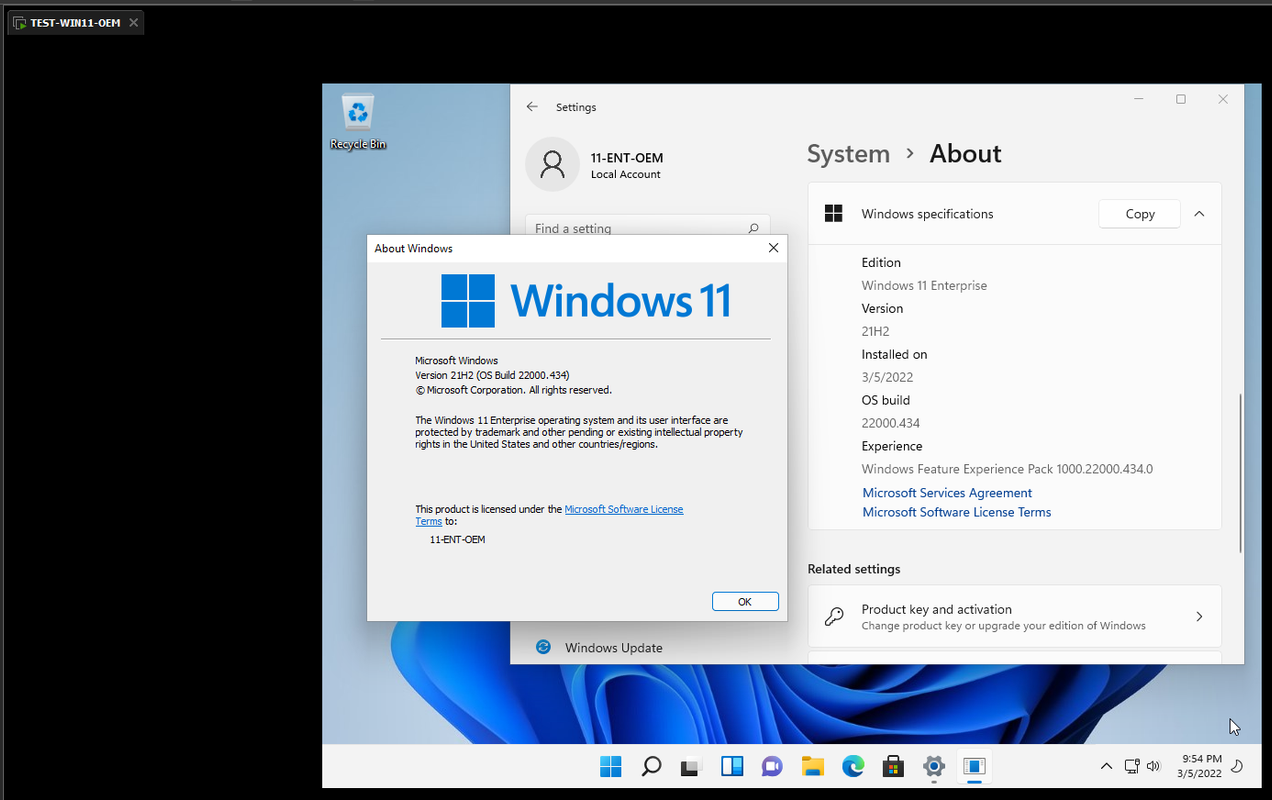
Task: Open Product key and activation
Action: click(1015, 617)
